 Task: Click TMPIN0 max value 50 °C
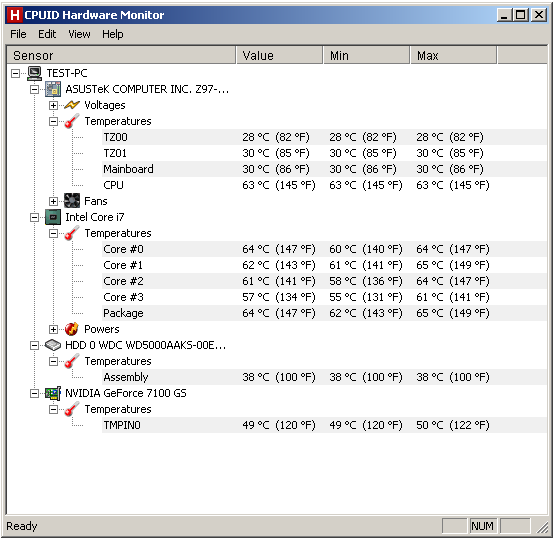pyautogui.click(x=453, y=425)
